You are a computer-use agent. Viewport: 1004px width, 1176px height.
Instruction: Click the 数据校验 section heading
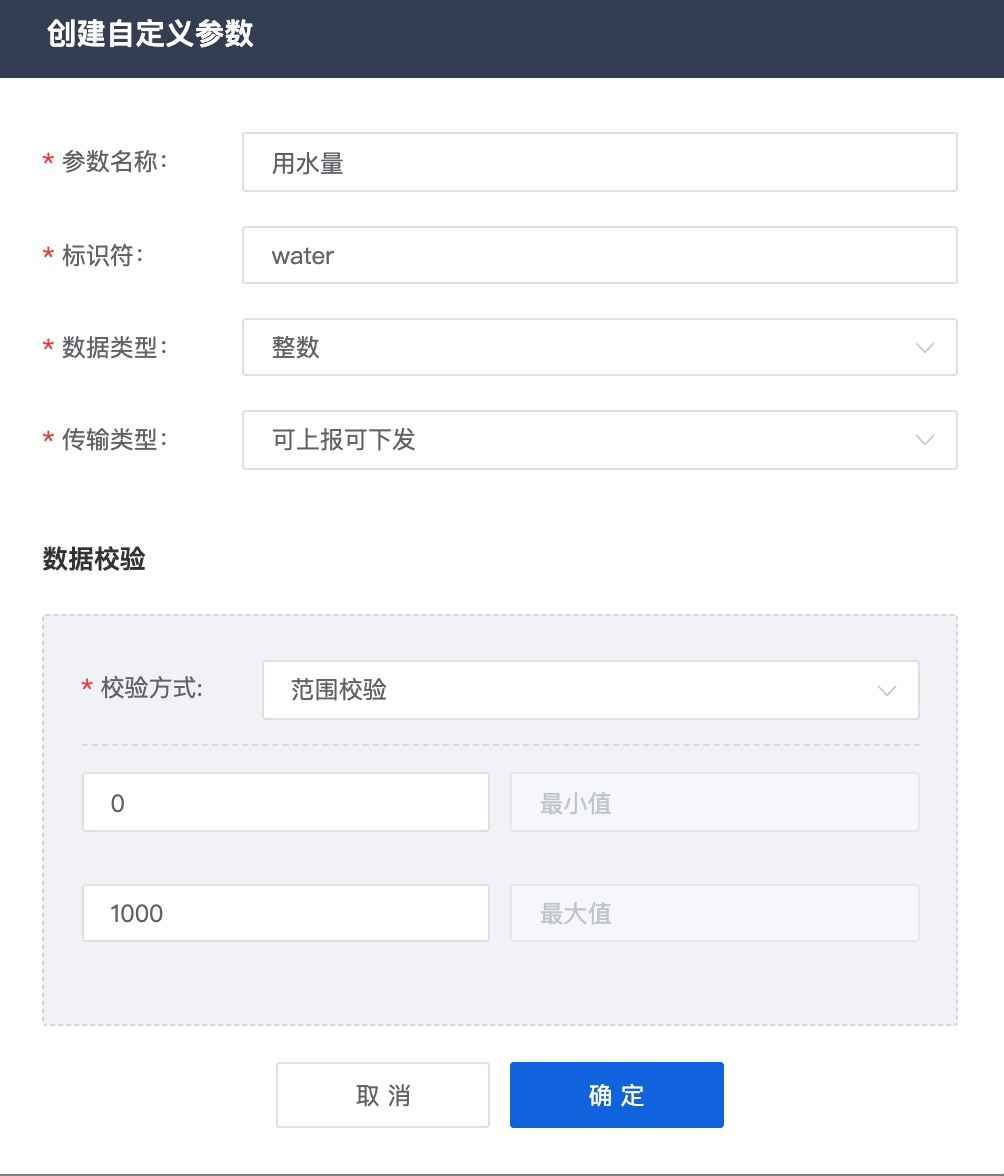(94, 559)
